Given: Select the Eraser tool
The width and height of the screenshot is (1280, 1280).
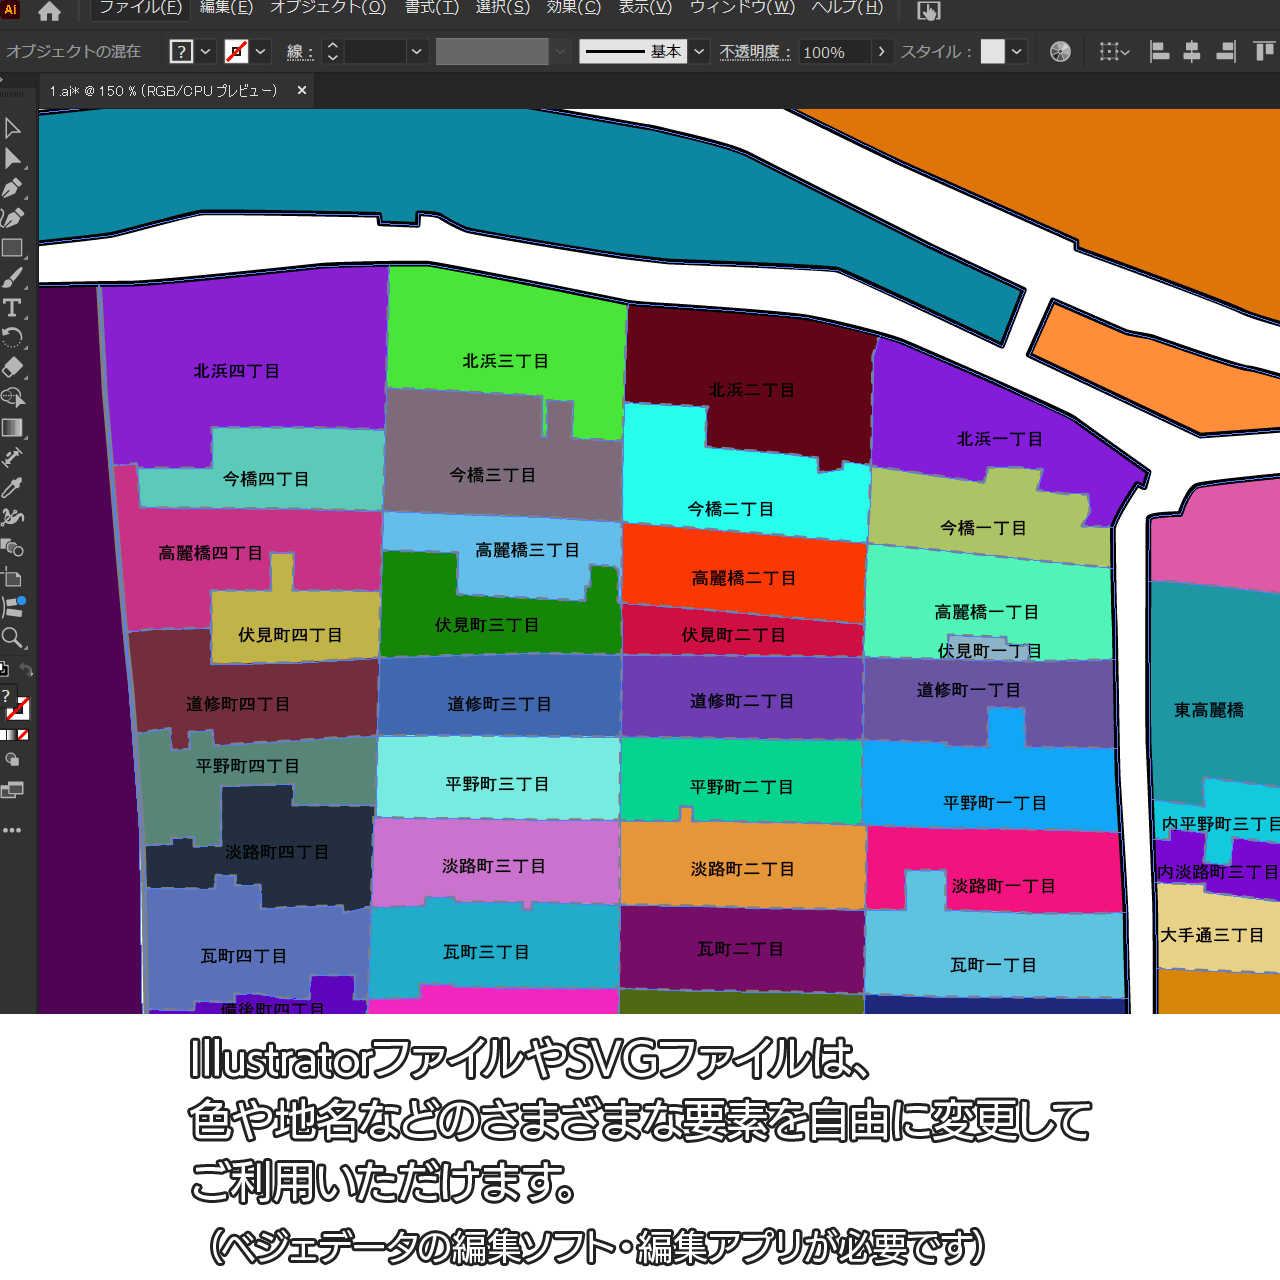Looking at the screenshot, I should point(12,368).
